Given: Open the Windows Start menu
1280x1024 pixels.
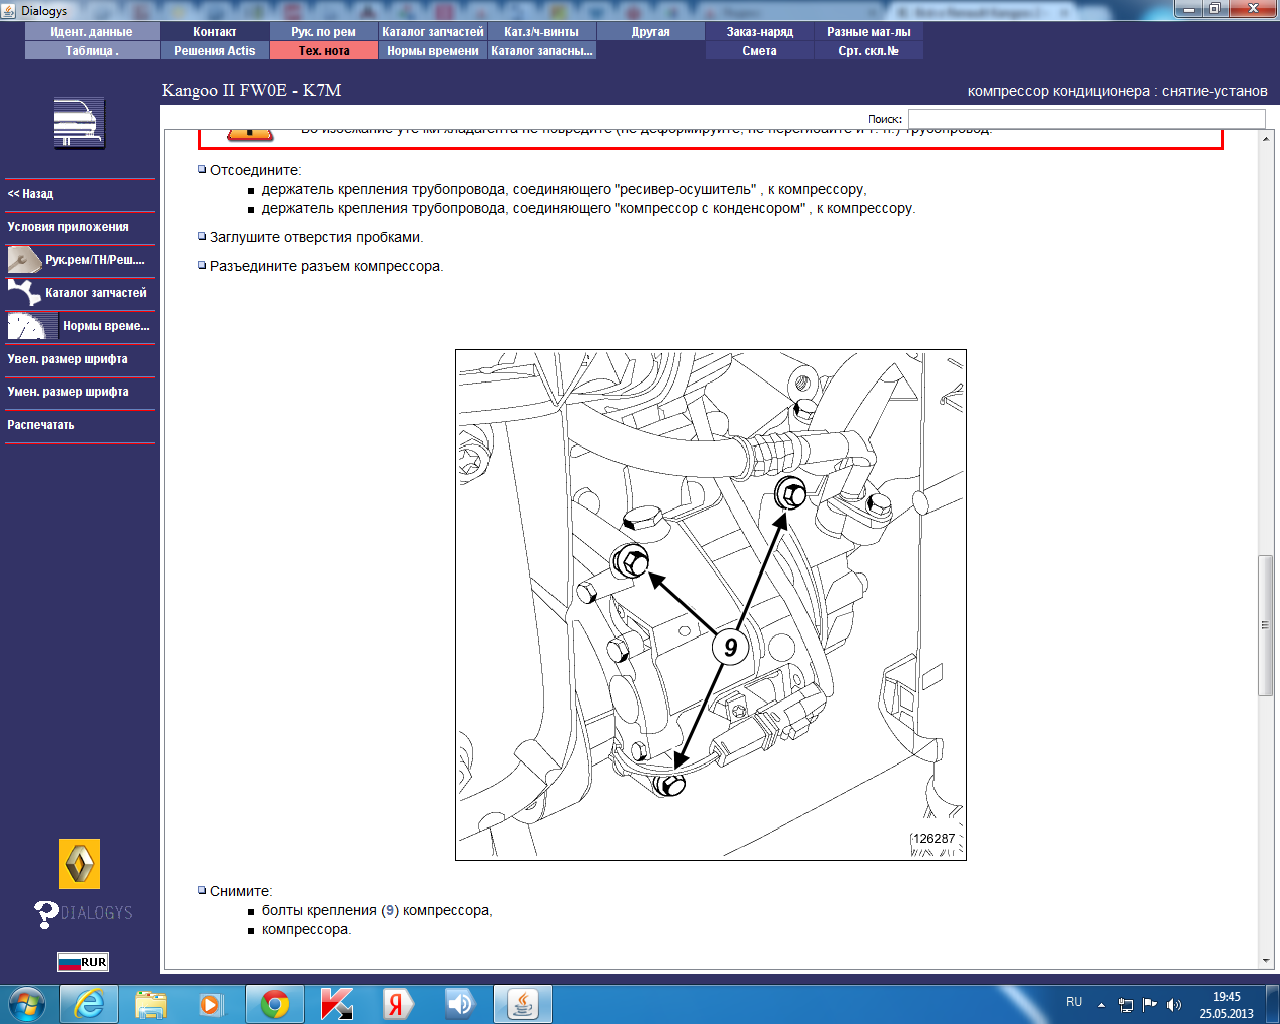Looking at the screenshot, I should (27, 1004).
